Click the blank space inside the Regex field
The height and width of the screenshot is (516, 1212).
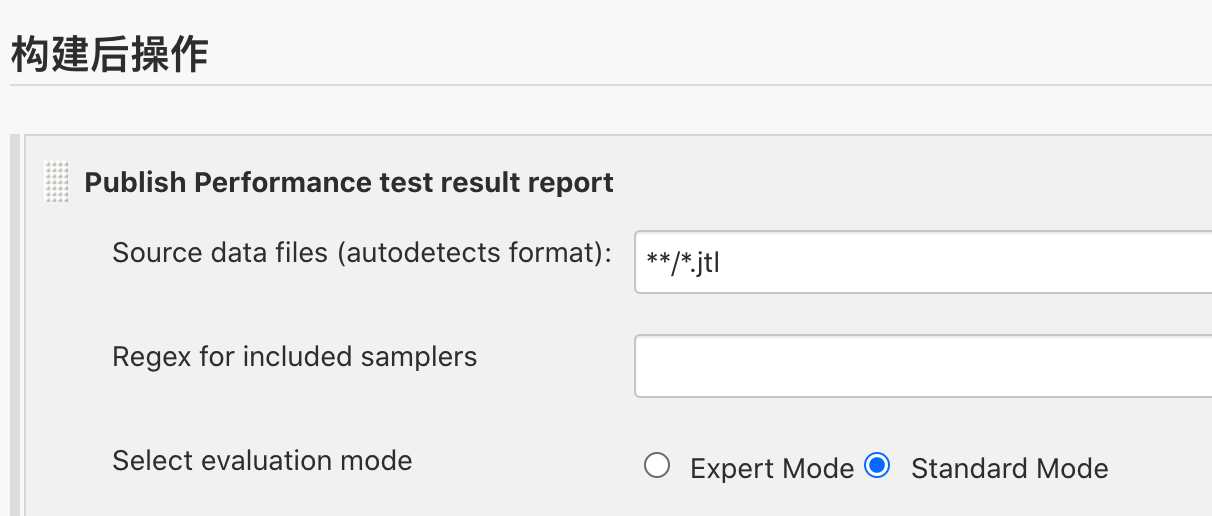[x=900, y=367]
